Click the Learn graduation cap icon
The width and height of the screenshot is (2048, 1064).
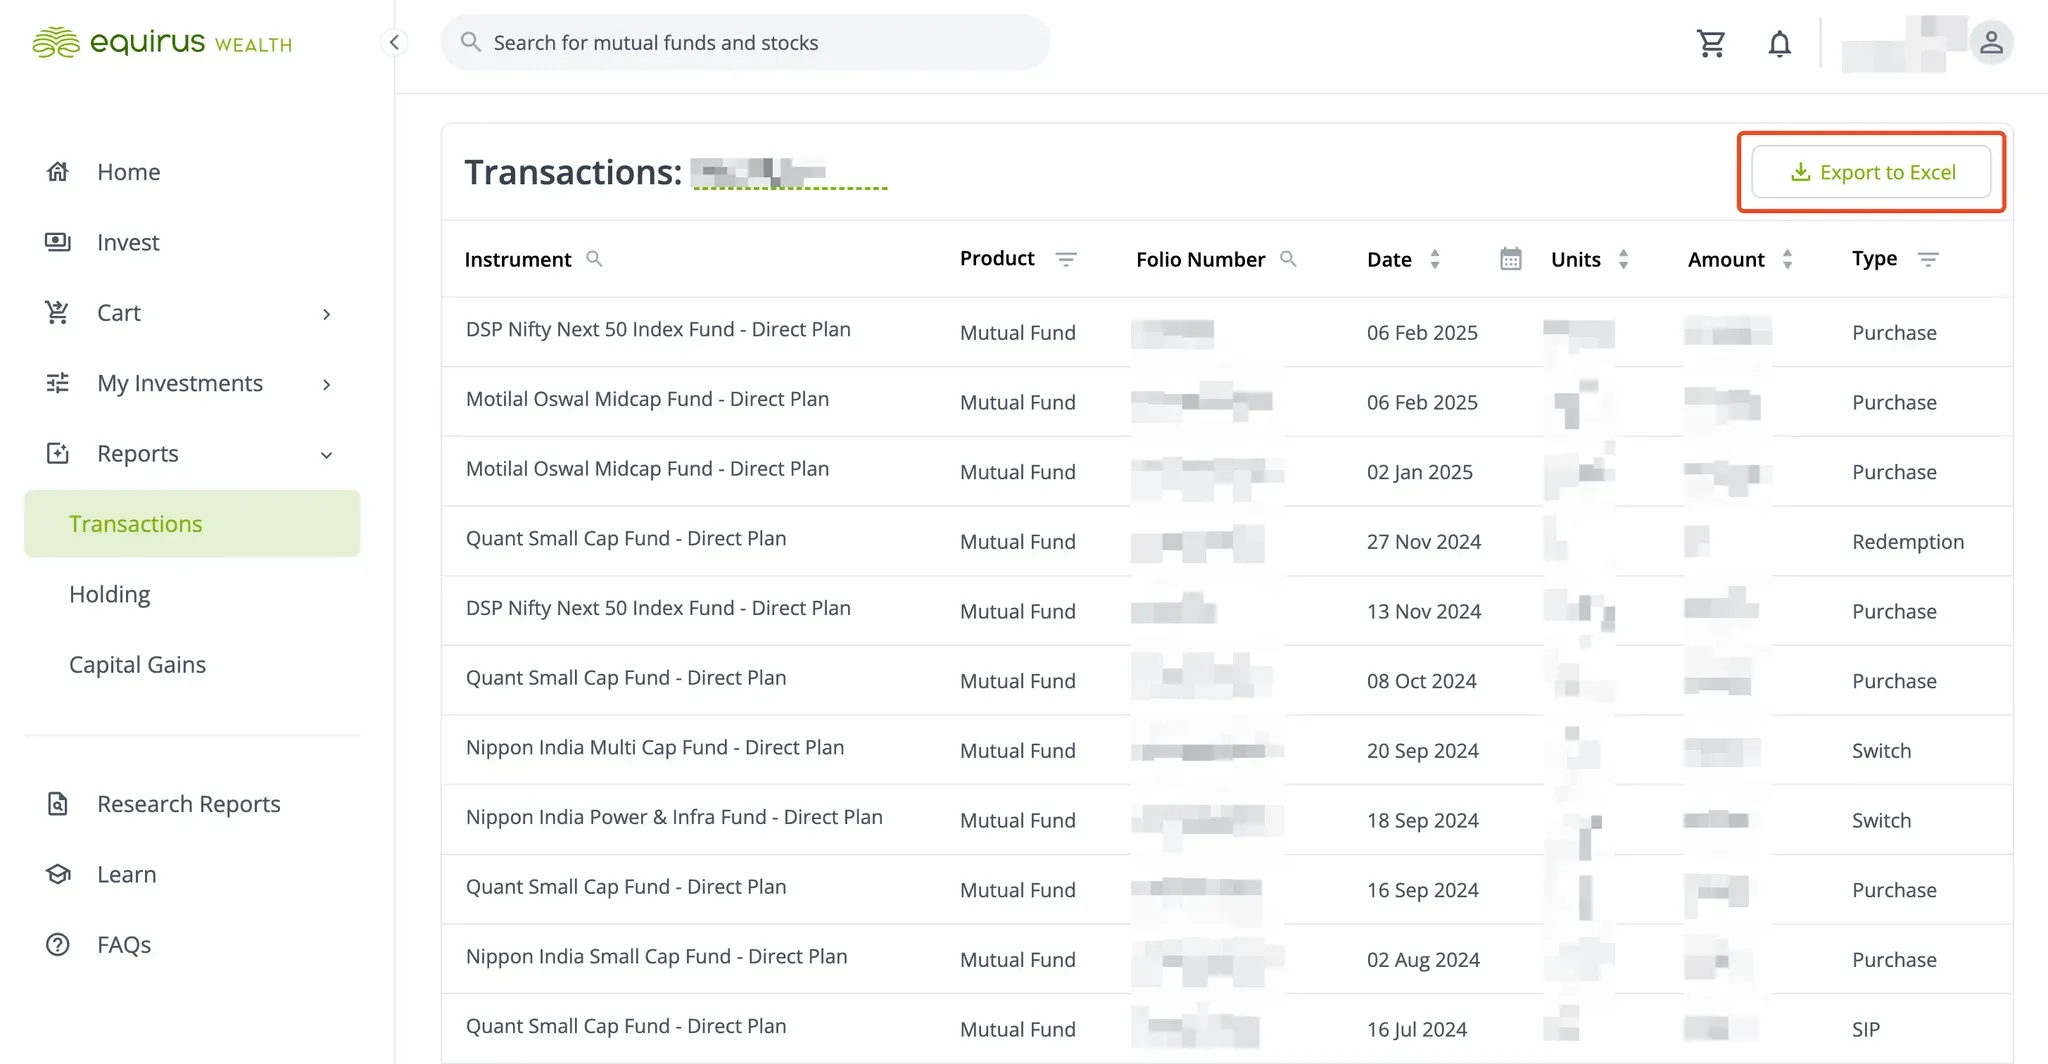[x=58, y=874]
